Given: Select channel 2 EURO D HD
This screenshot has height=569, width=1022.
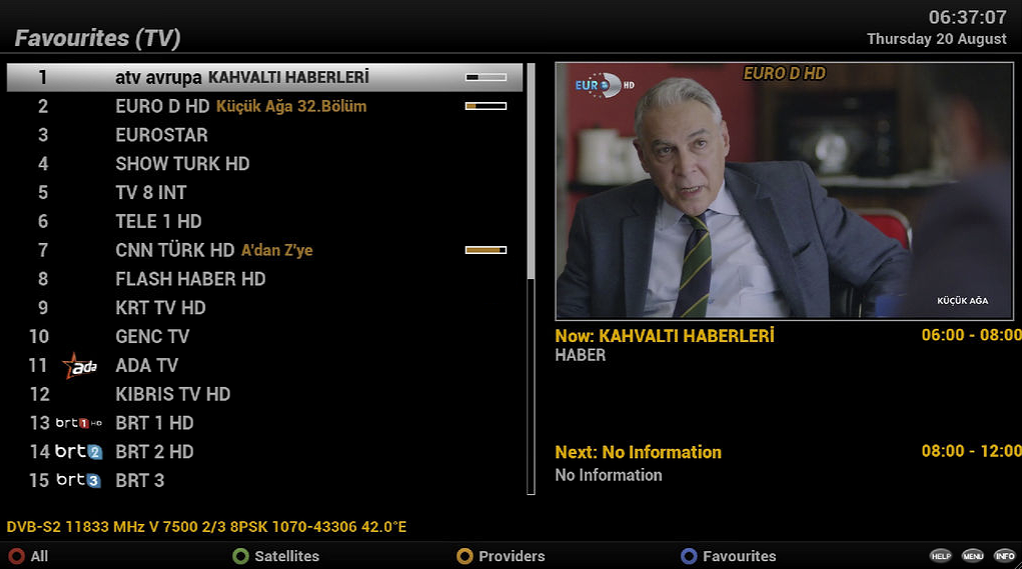Looking at the screenshot, I should (265, 106).
